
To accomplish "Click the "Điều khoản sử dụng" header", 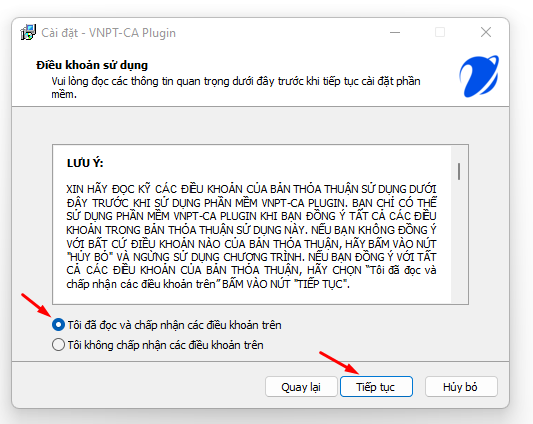I will coord(92,65).
